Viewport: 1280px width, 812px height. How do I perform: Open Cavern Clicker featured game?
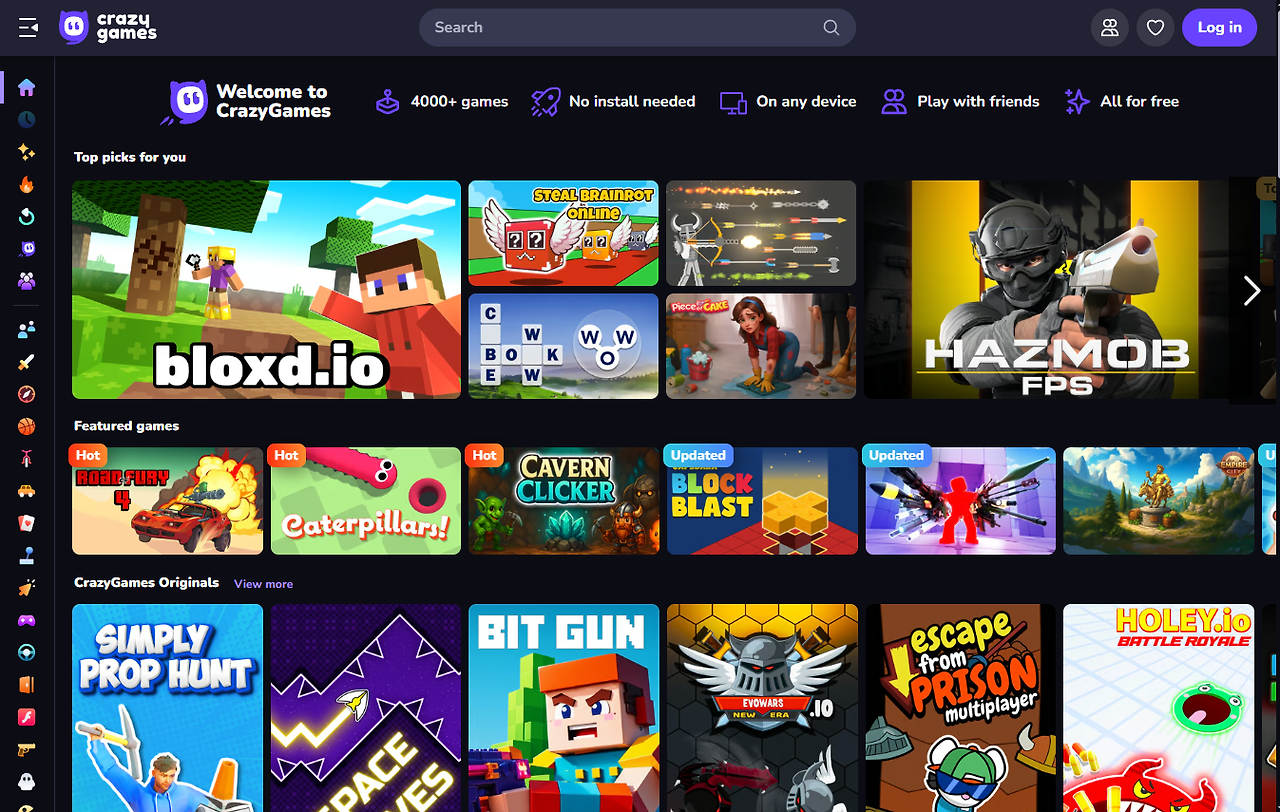tap(564, 501)
